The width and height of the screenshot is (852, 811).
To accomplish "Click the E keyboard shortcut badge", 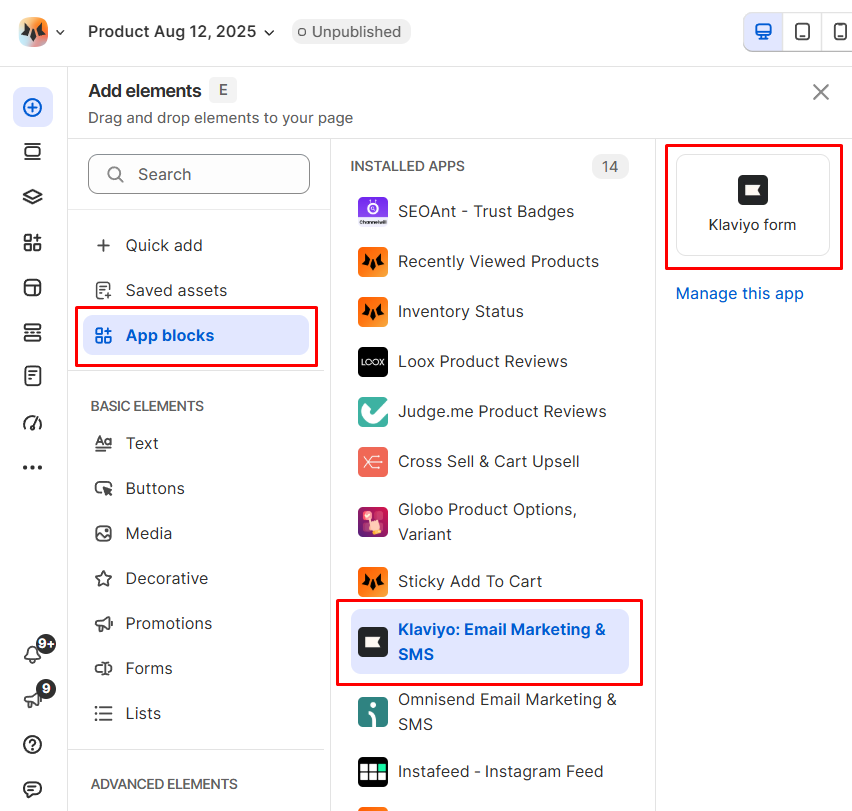I will tap(223, 90).
